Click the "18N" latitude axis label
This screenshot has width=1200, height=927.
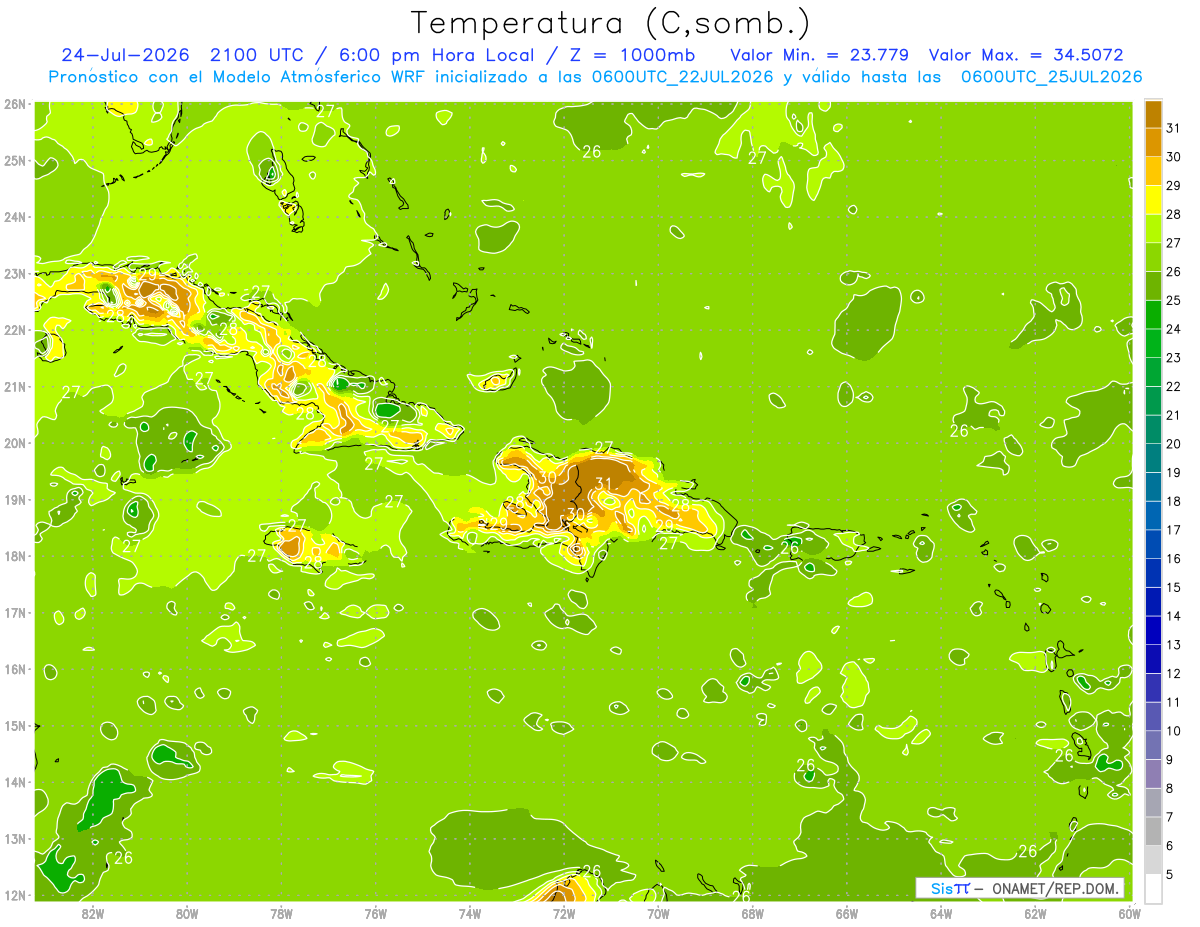pyautogui.click(x=15, y=556)
